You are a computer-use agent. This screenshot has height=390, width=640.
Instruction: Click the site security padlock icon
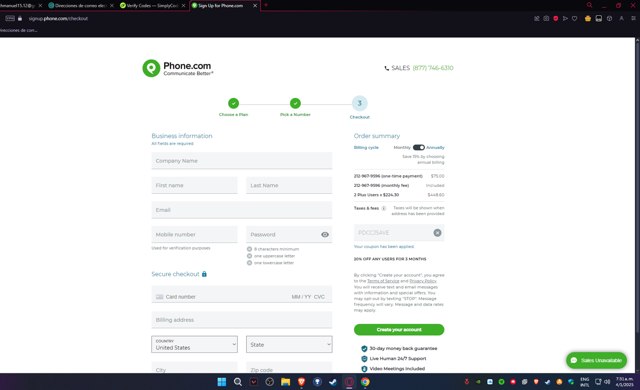pyautogui.click(x=20, y=18)
